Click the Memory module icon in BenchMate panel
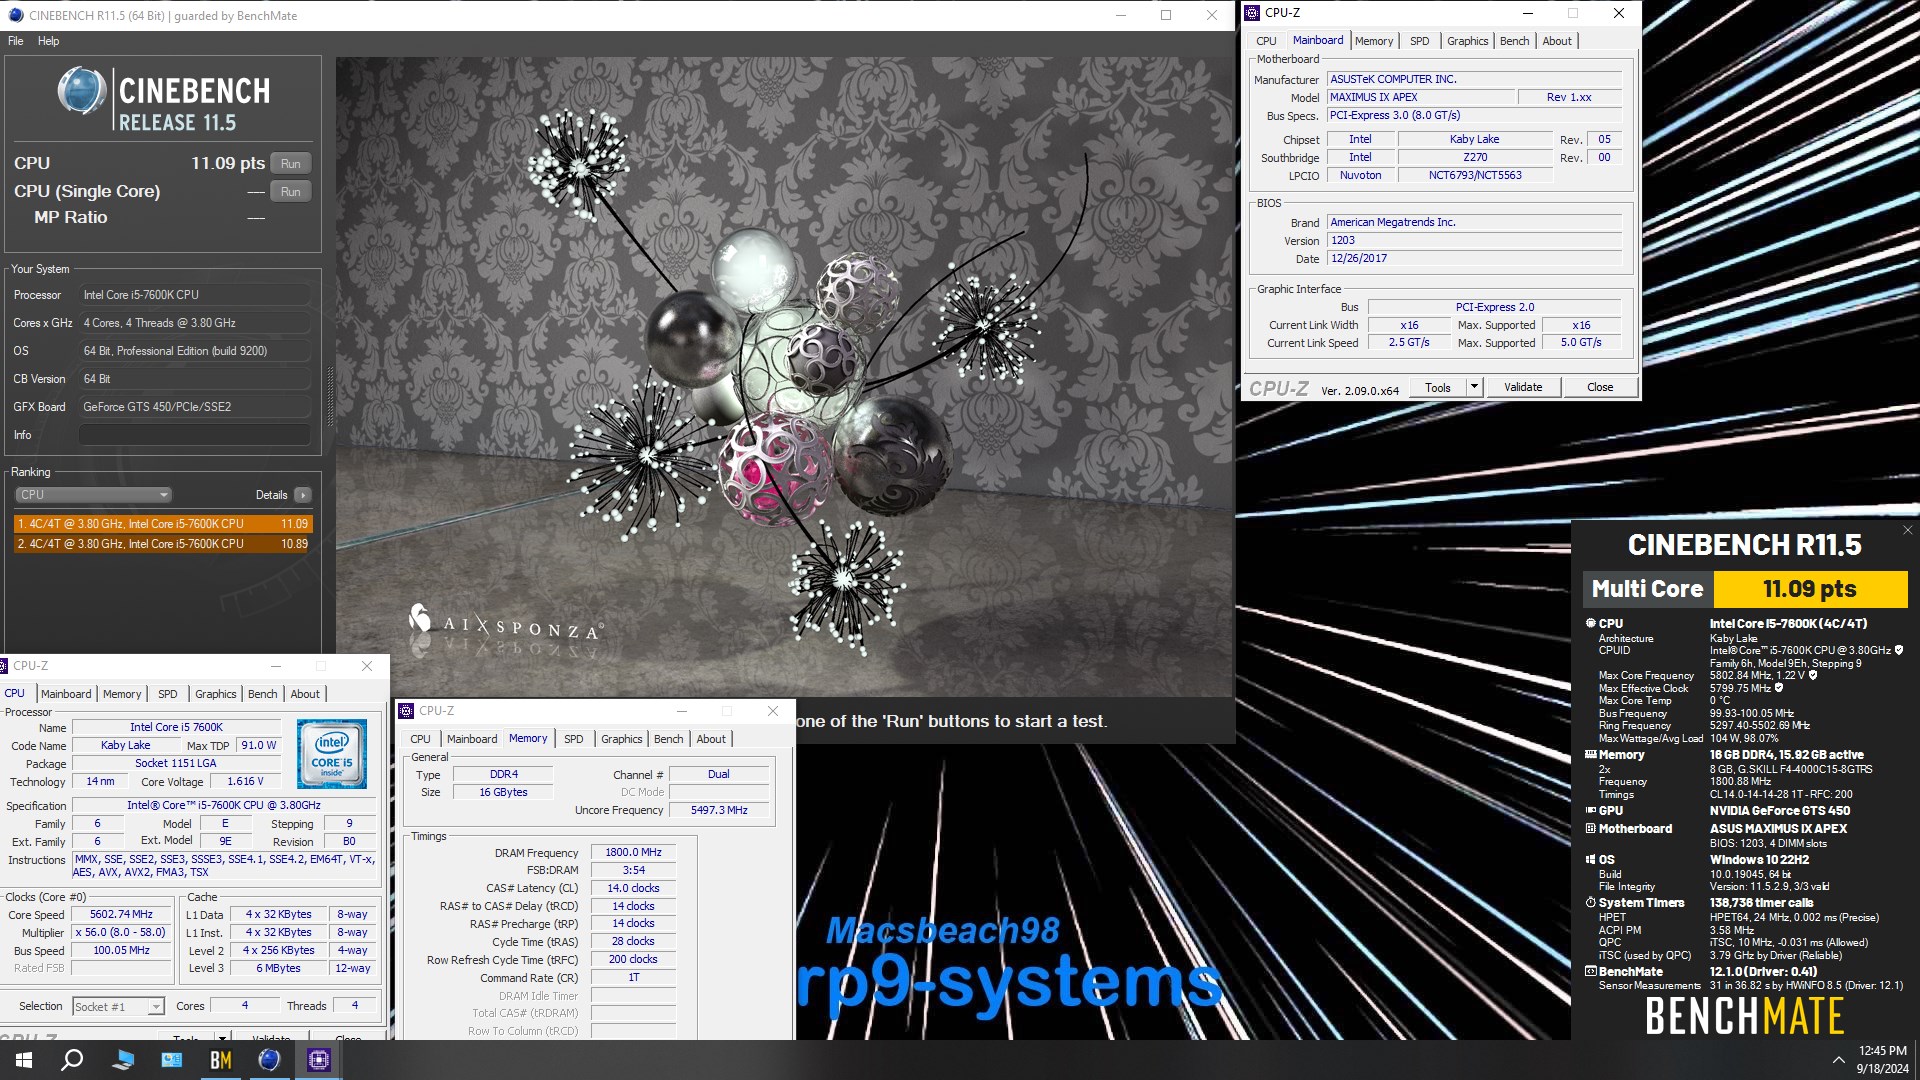This screenshot has width=1920, height=1080. pyautogui.click(x=1590, y=755)
